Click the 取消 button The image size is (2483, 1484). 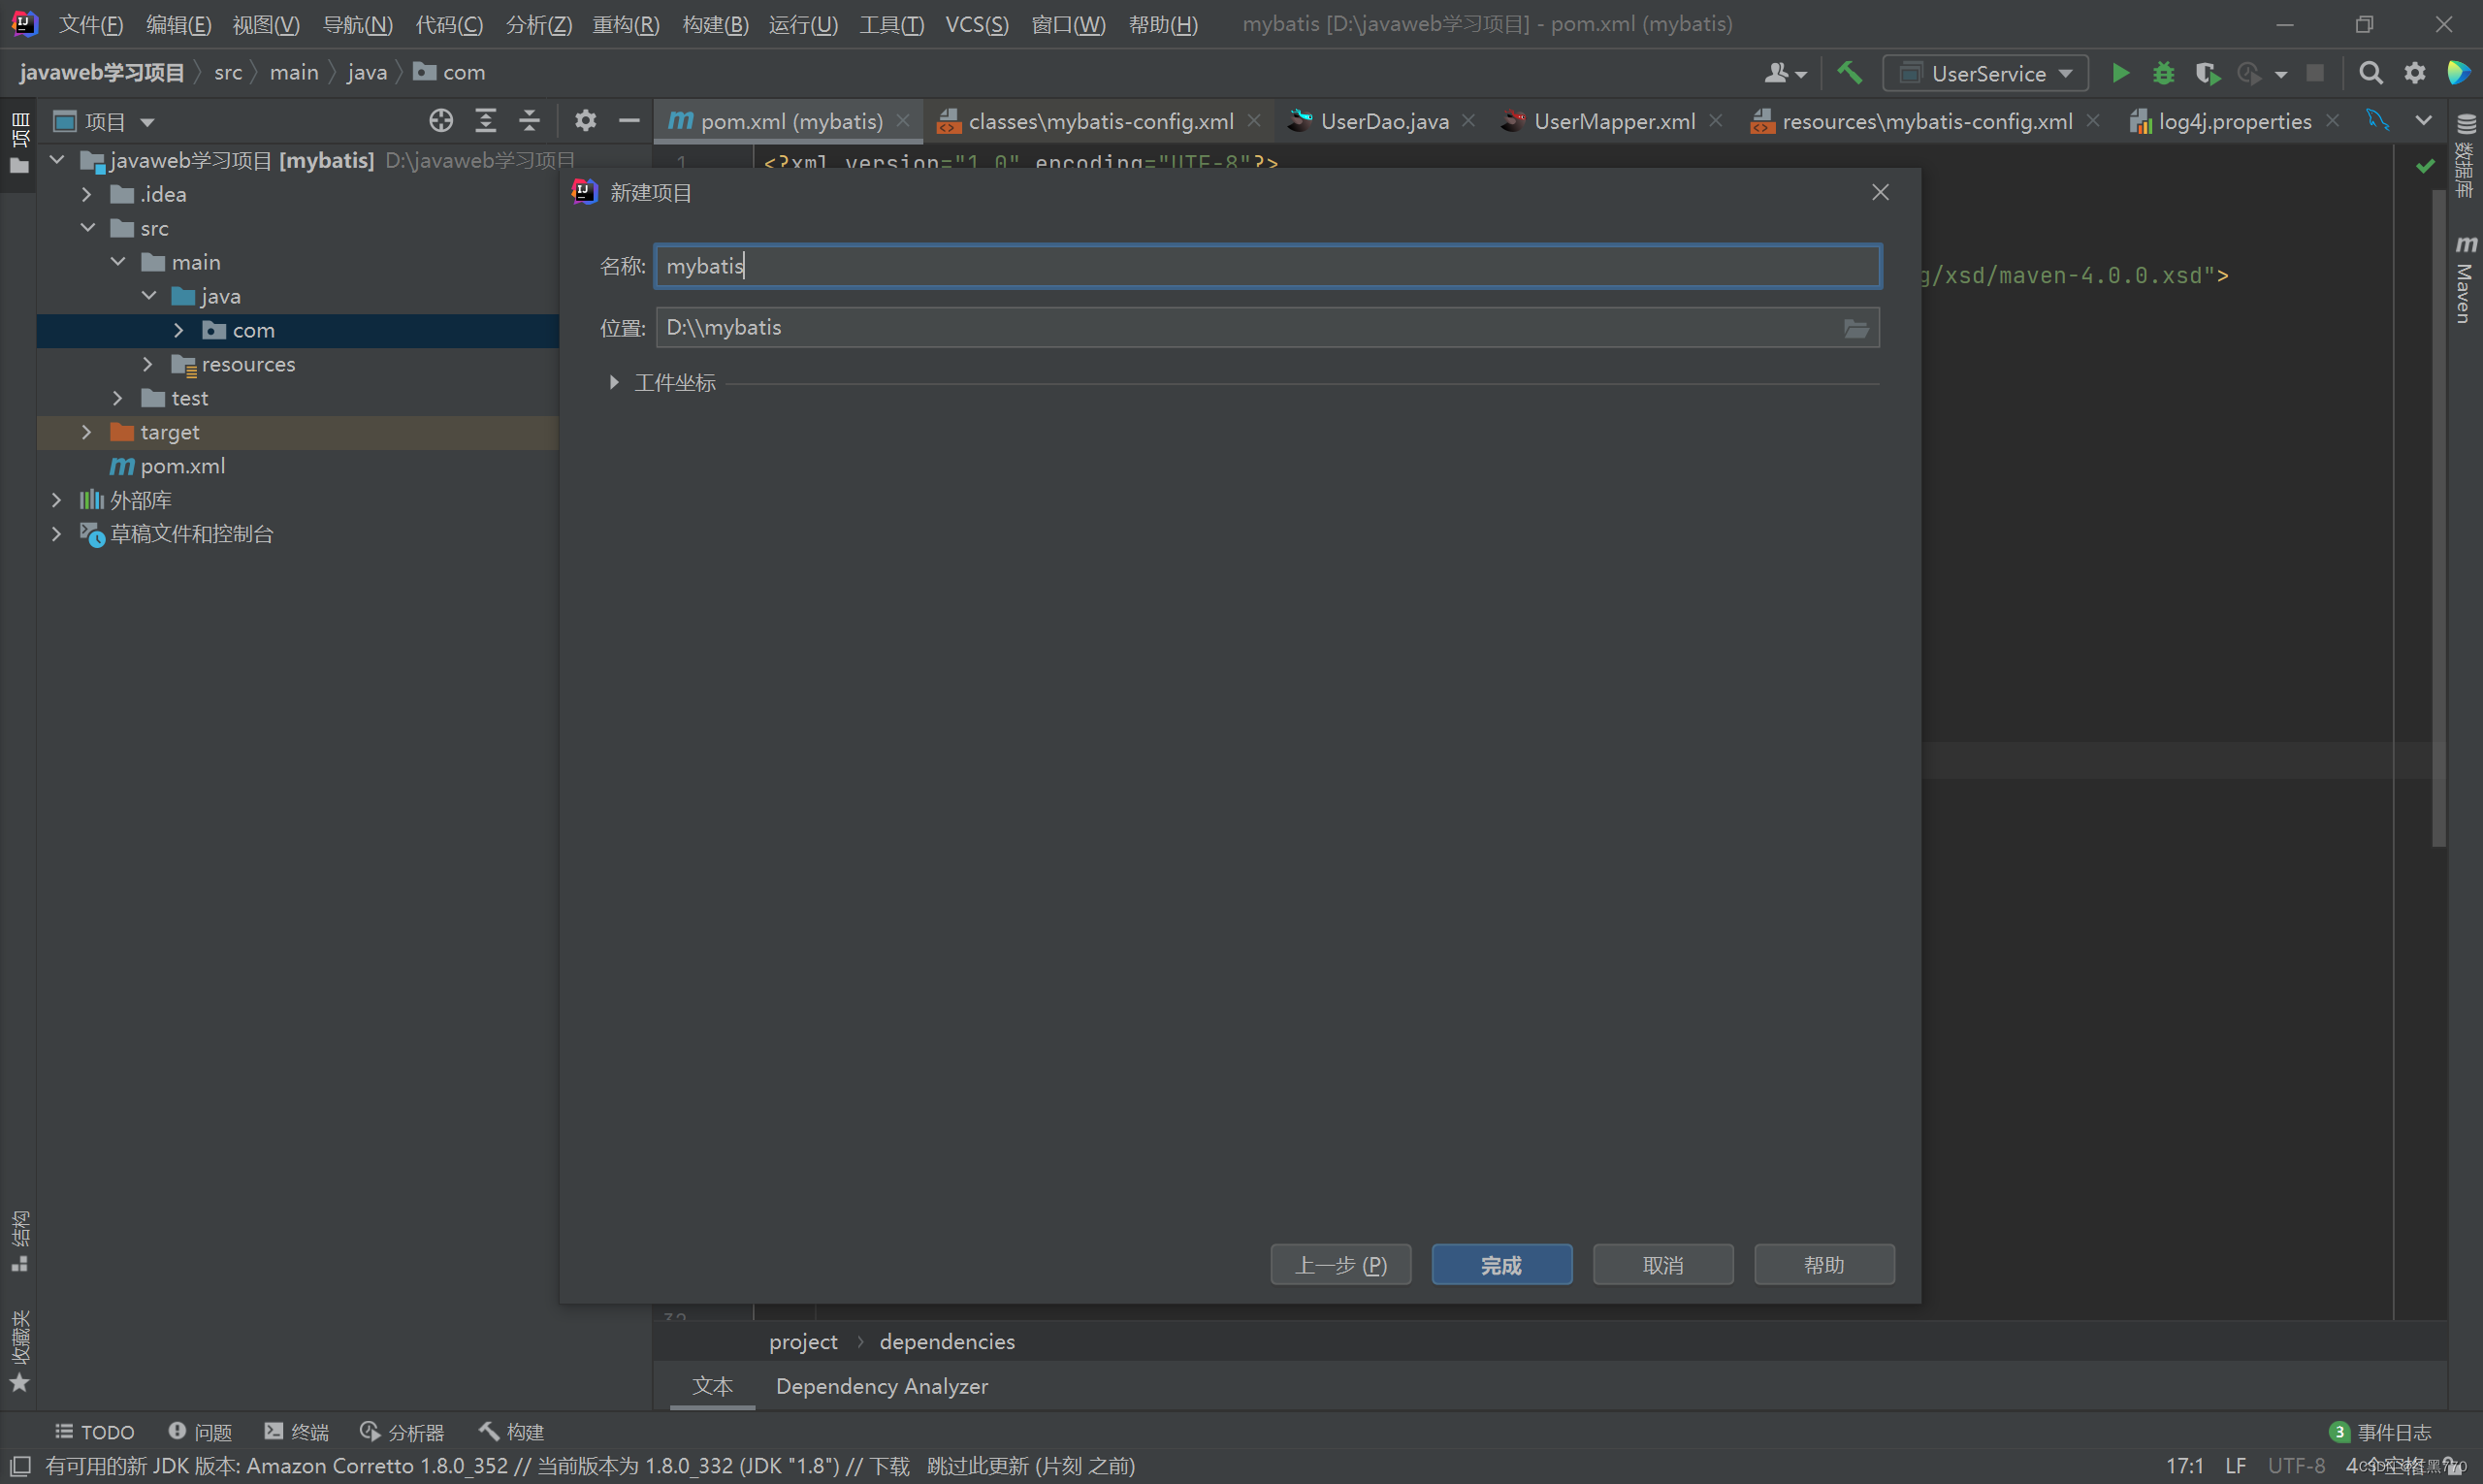tap(1662, 1265)
